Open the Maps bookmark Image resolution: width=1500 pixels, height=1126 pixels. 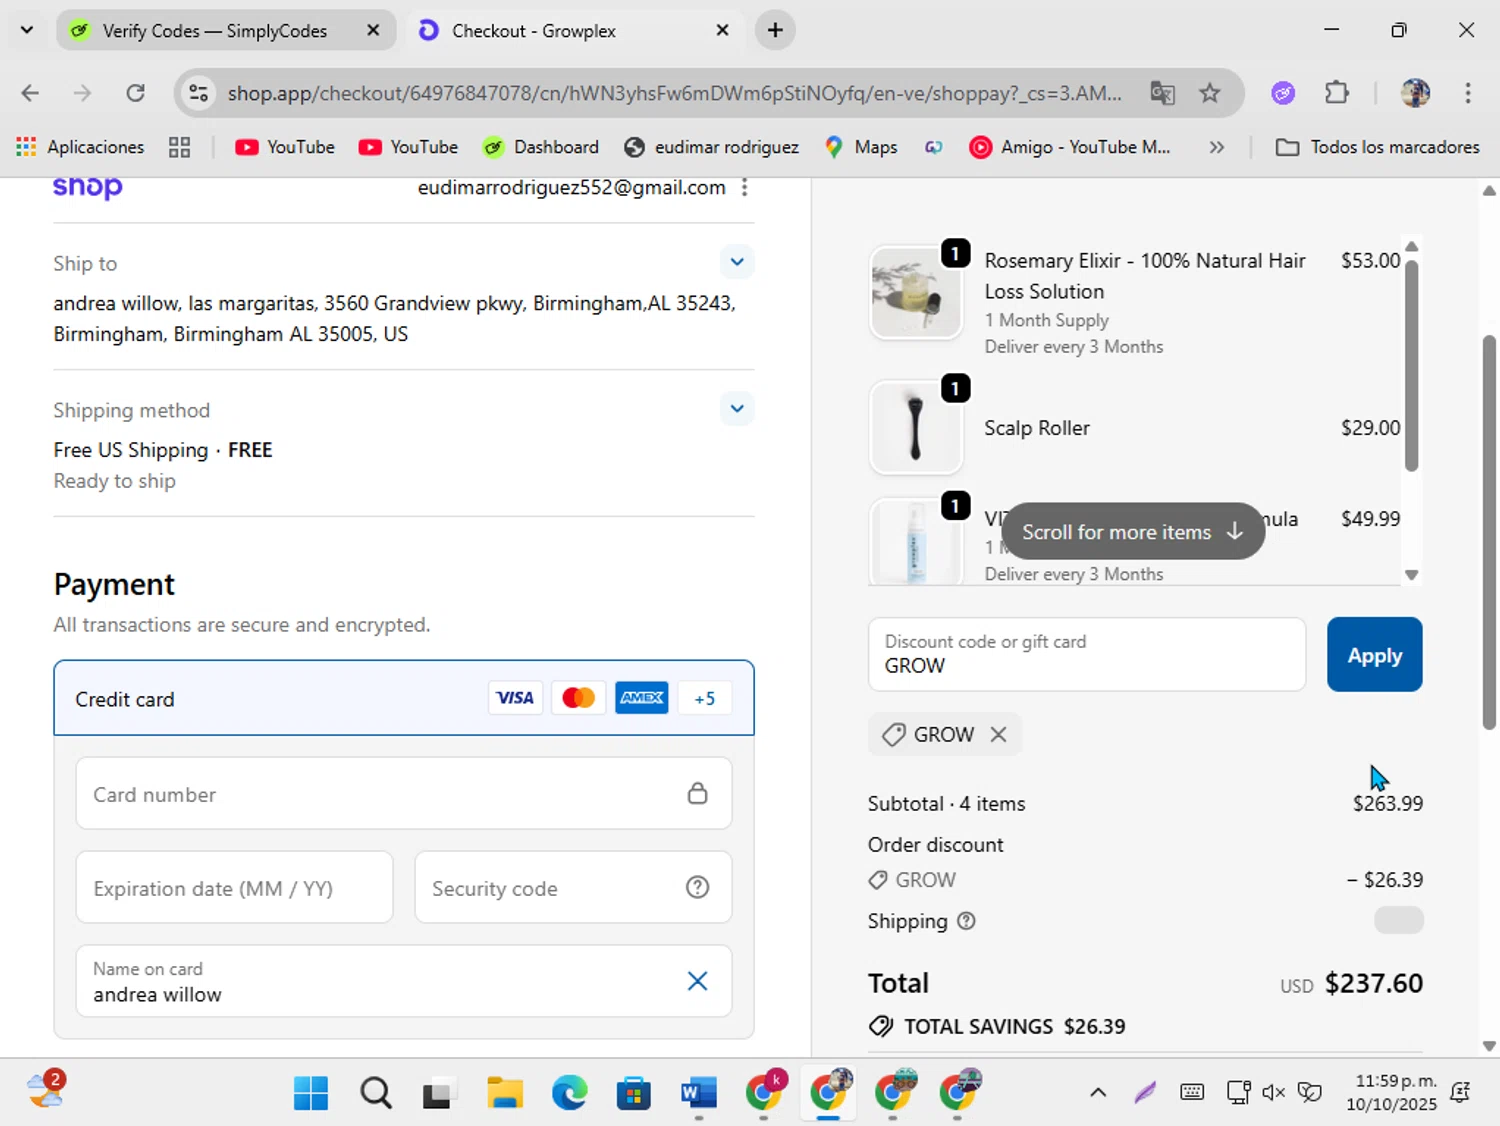pos(860,147)
